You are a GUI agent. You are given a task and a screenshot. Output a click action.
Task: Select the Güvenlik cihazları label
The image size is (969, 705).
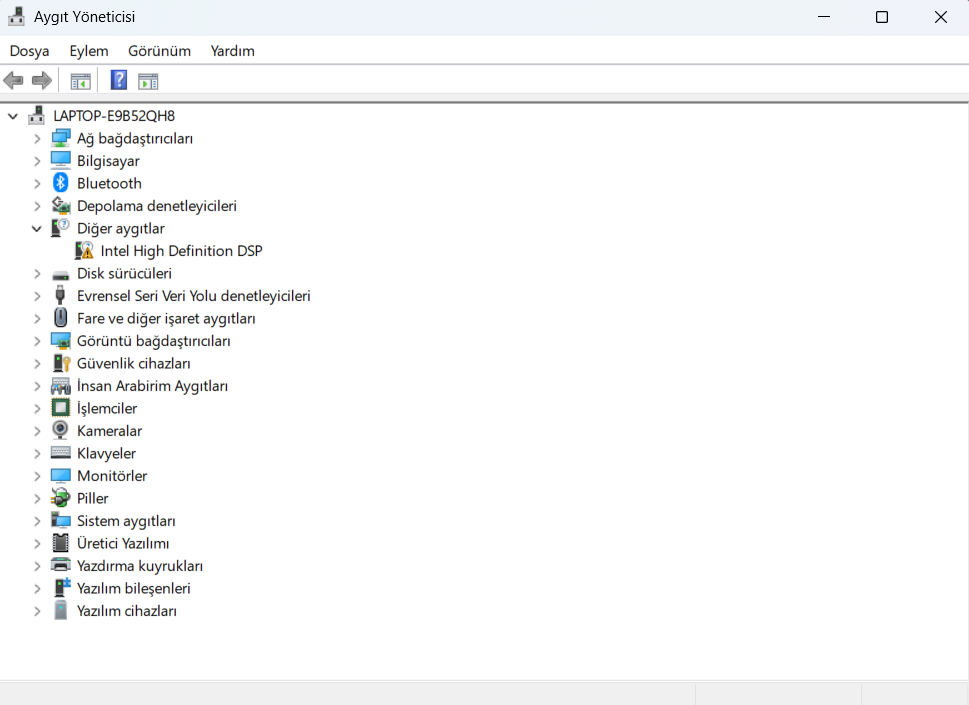pos(133,363)
